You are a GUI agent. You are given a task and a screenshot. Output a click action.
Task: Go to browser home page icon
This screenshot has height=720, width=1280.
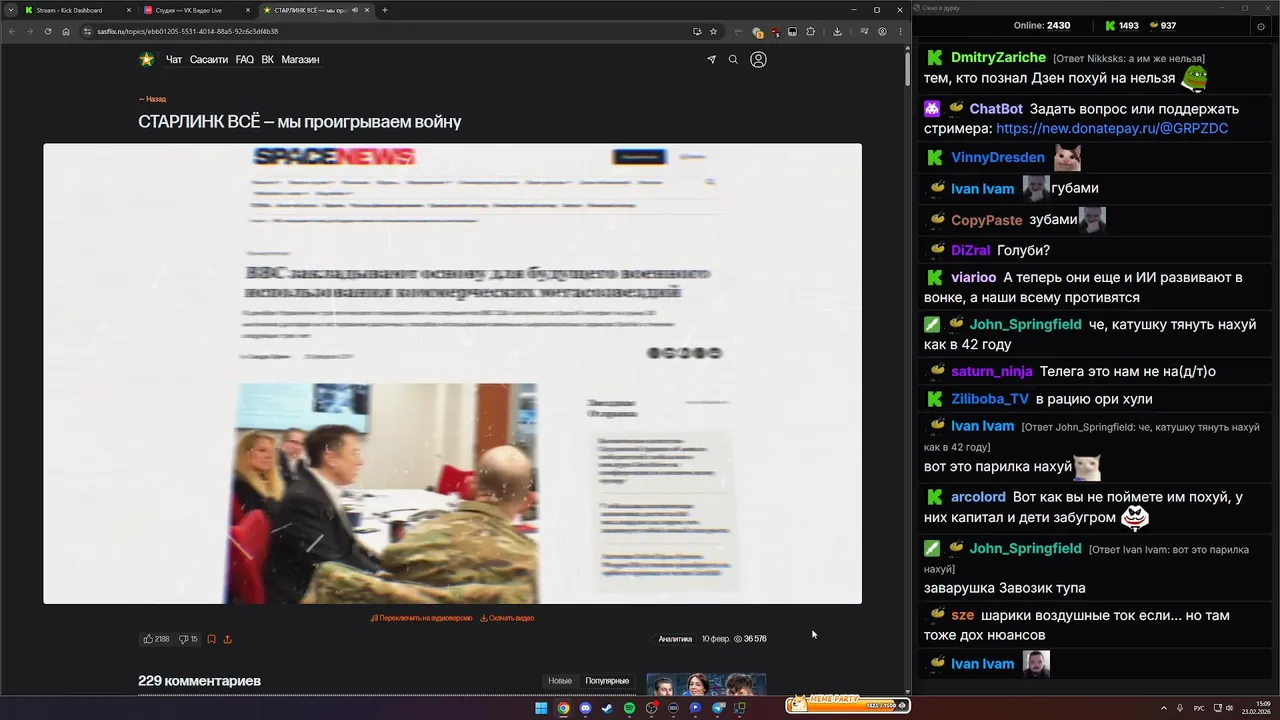coord(66,31)
